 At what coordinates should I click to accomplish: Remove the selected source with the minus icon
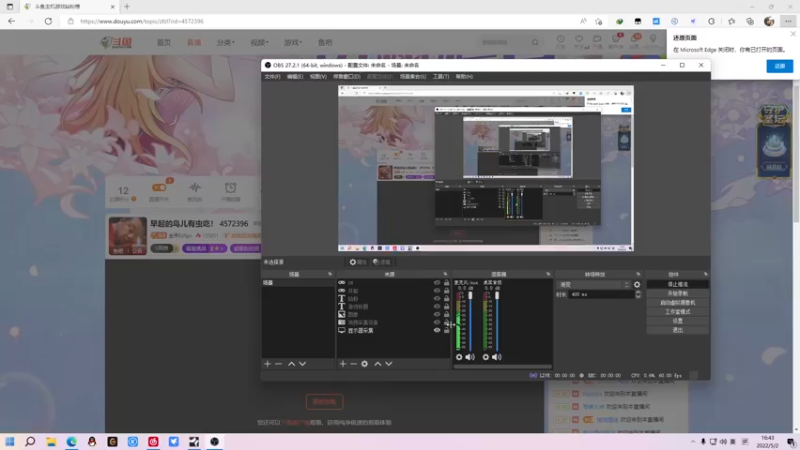(354, 364)
